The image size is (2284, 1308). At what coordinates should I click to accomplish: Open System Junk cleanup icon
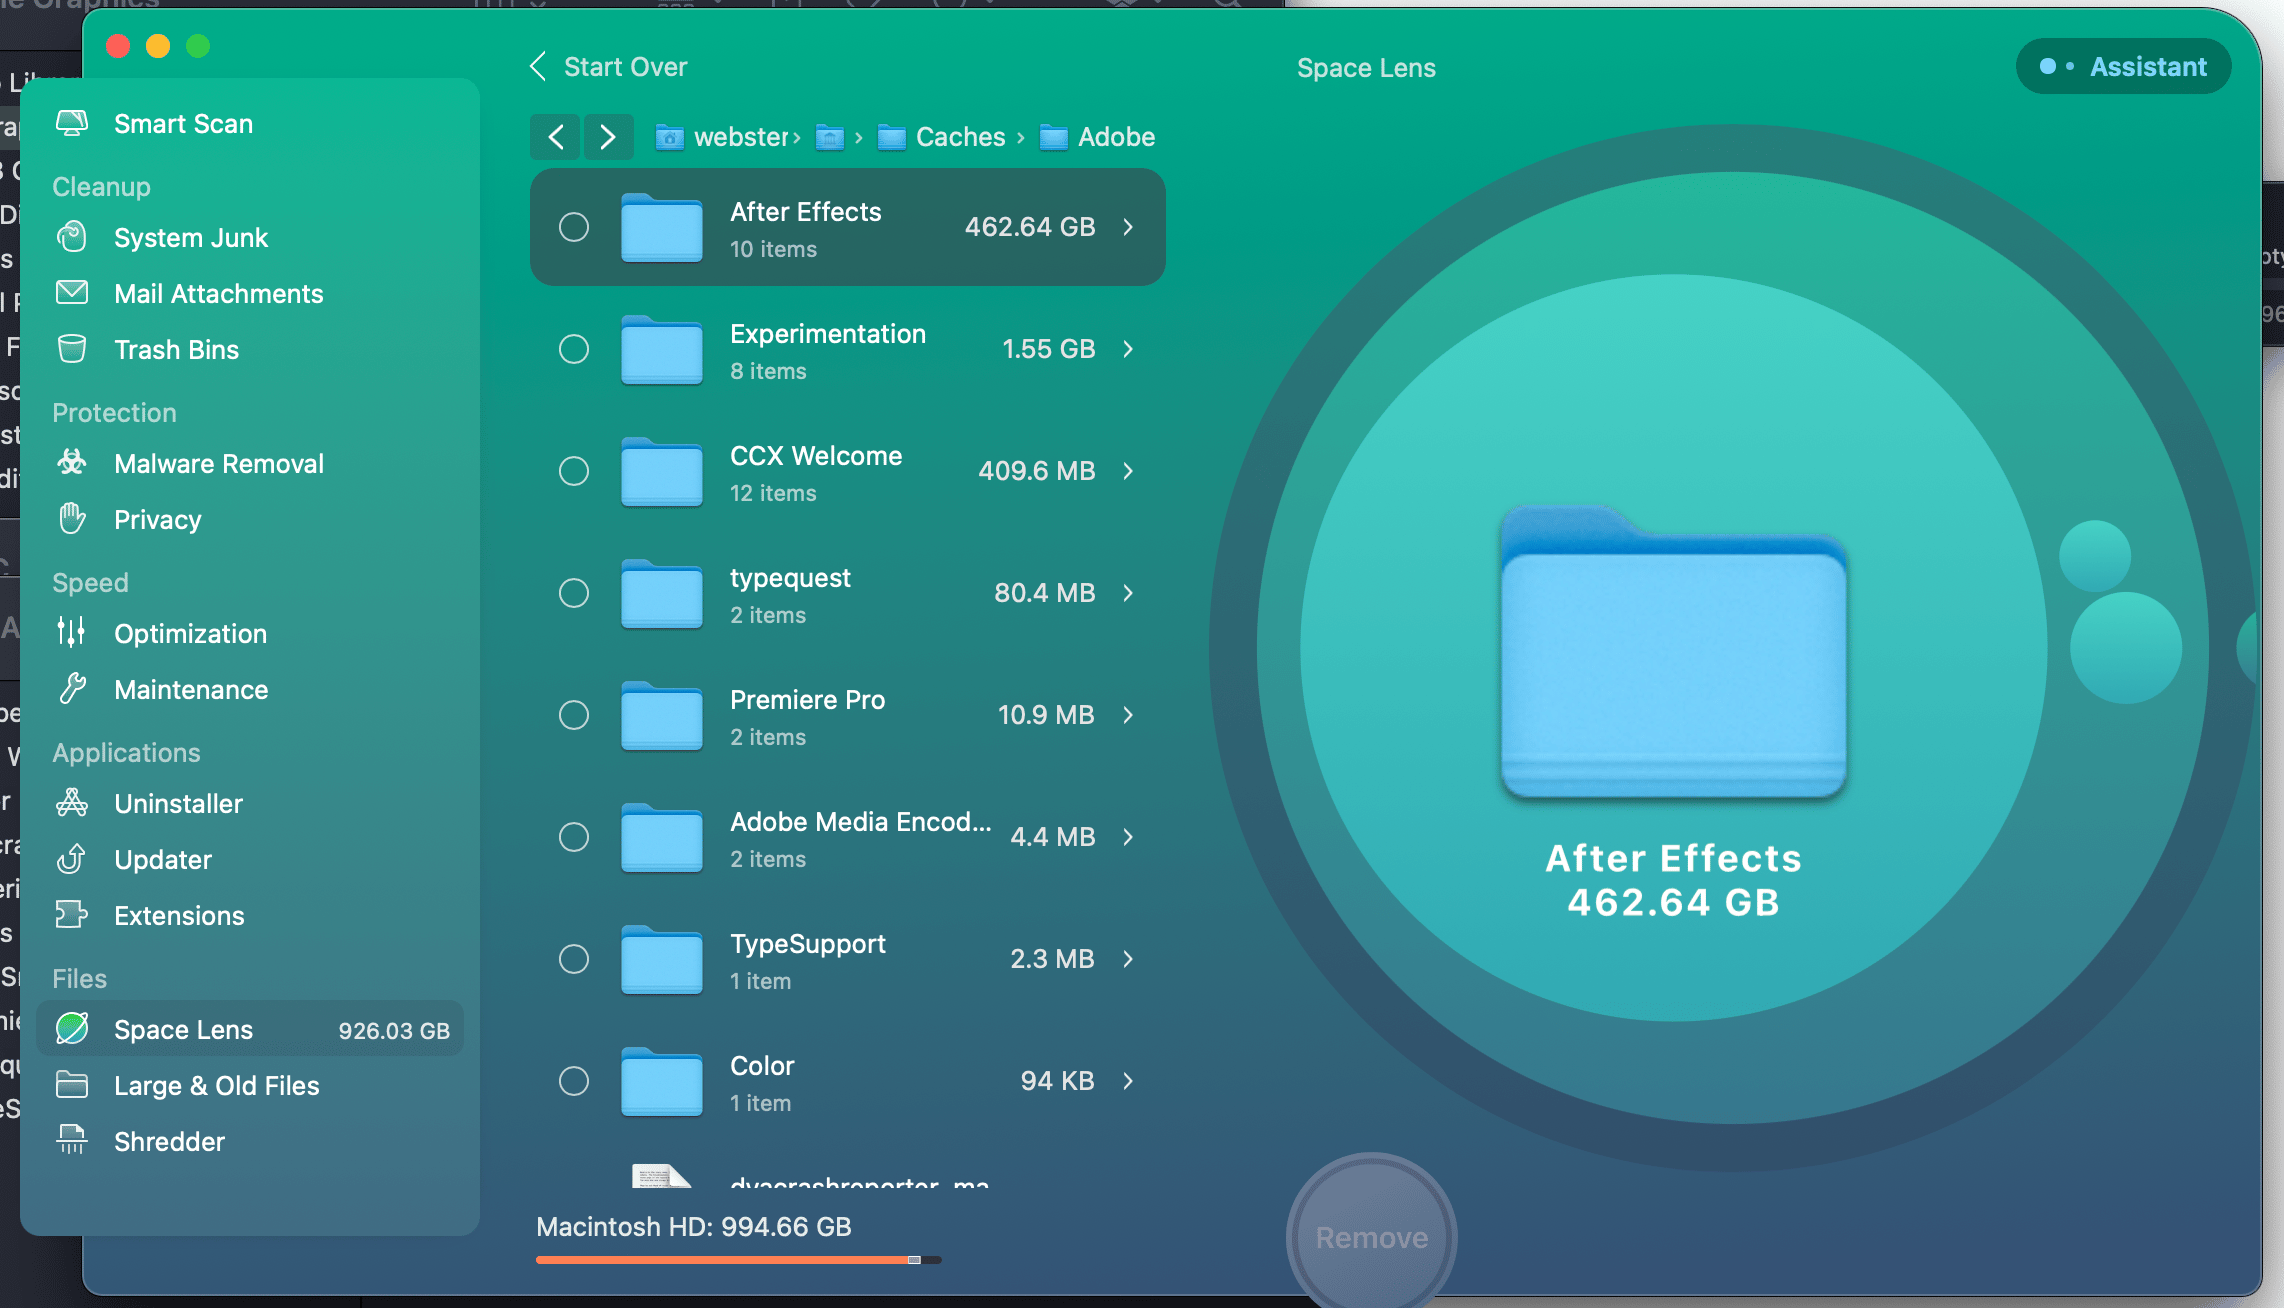[72, 237]
